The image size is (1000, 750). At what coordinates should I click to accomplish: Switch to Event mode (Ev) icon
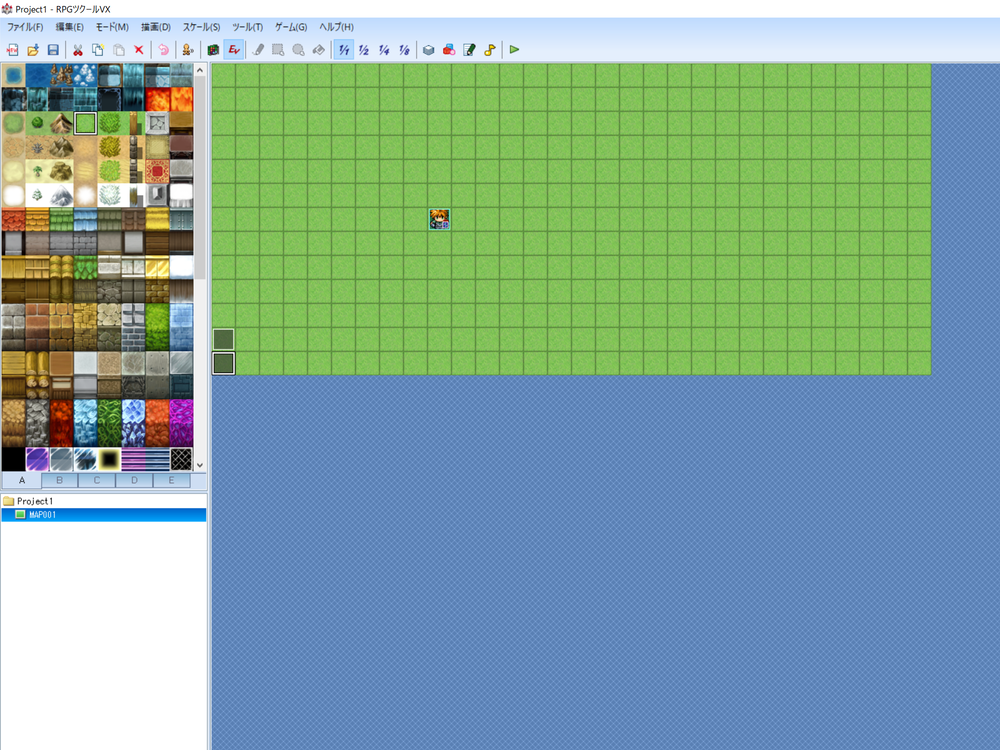[x=234, y=50]
